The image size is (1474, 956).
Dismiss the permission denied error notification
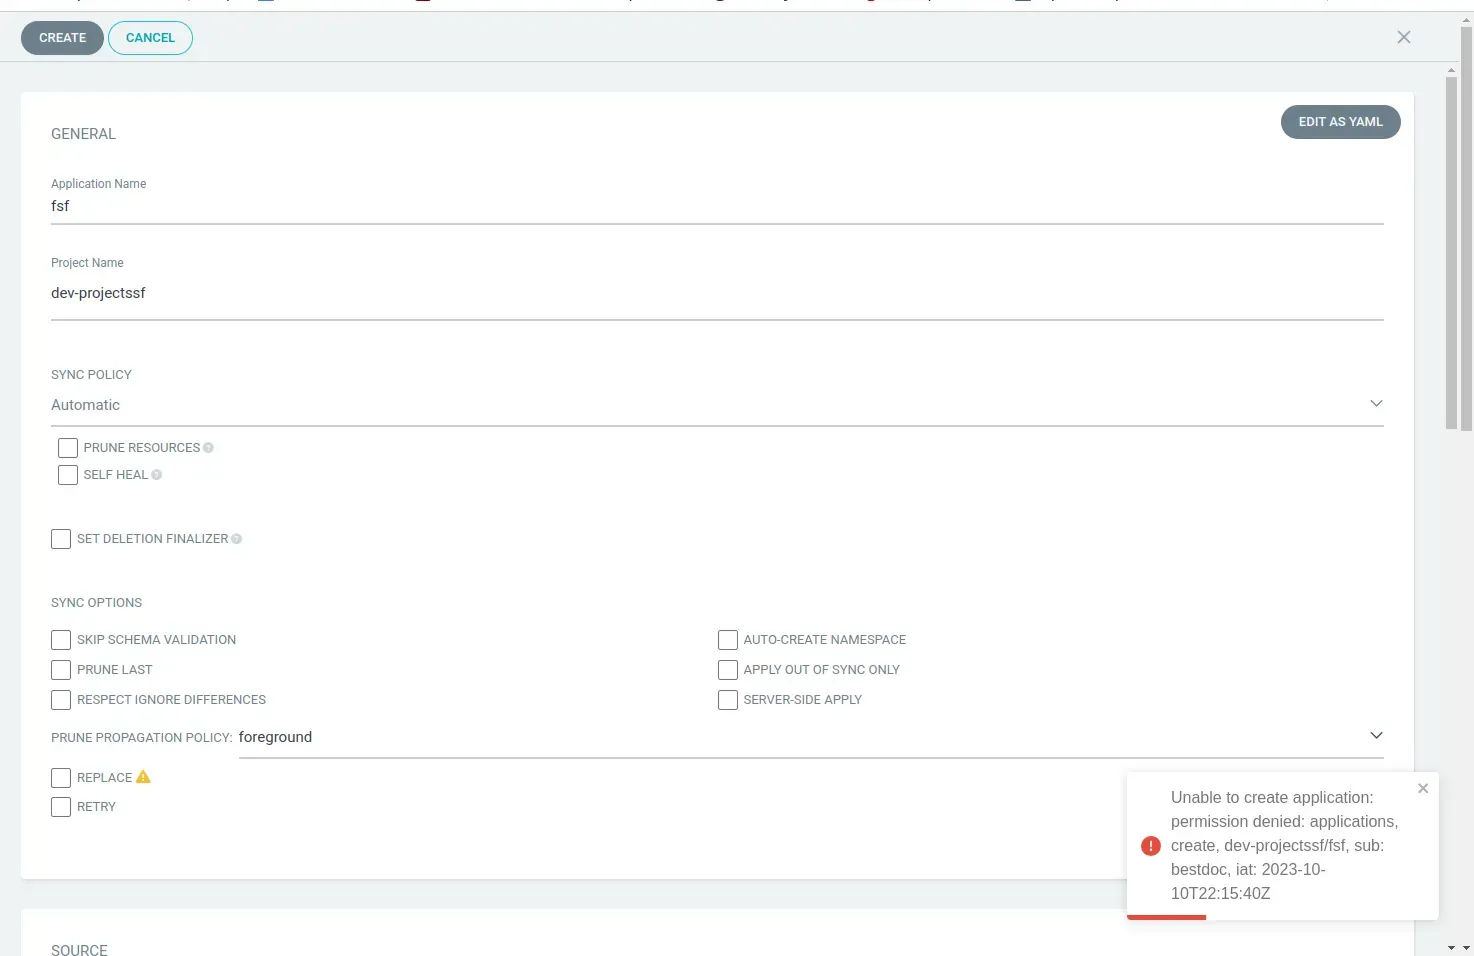point(1423,788)
